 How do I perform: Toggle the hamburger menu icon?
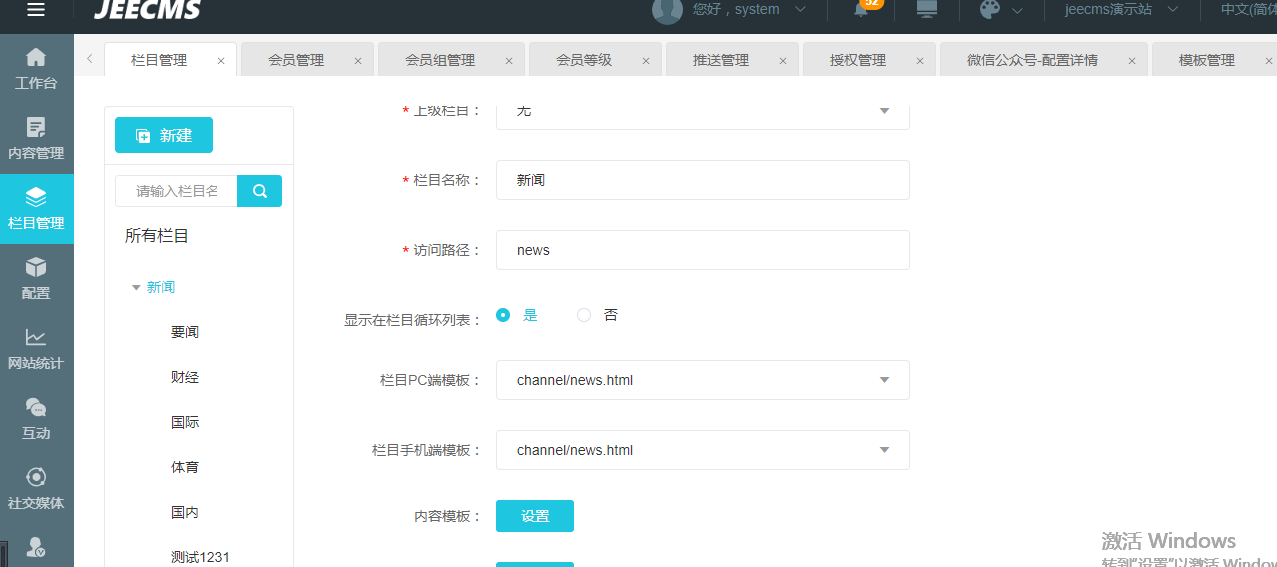click(x=36, y=10)
